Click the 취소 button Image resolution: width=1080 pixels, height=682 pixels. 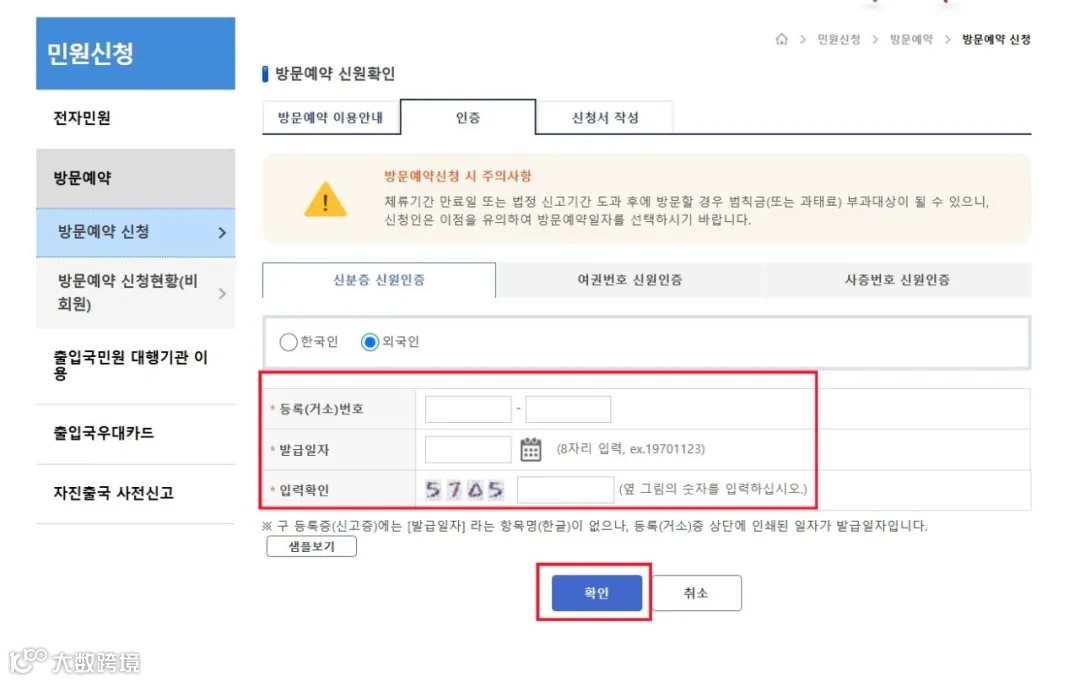696,593
